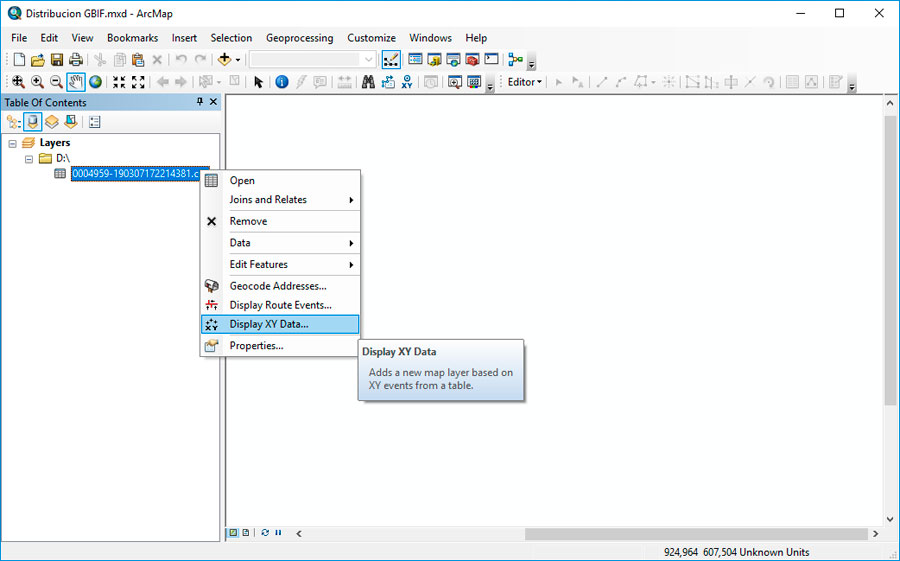900x561 pixels.
Task: Activate the Pan hand tool
Action: click(76, 82)
